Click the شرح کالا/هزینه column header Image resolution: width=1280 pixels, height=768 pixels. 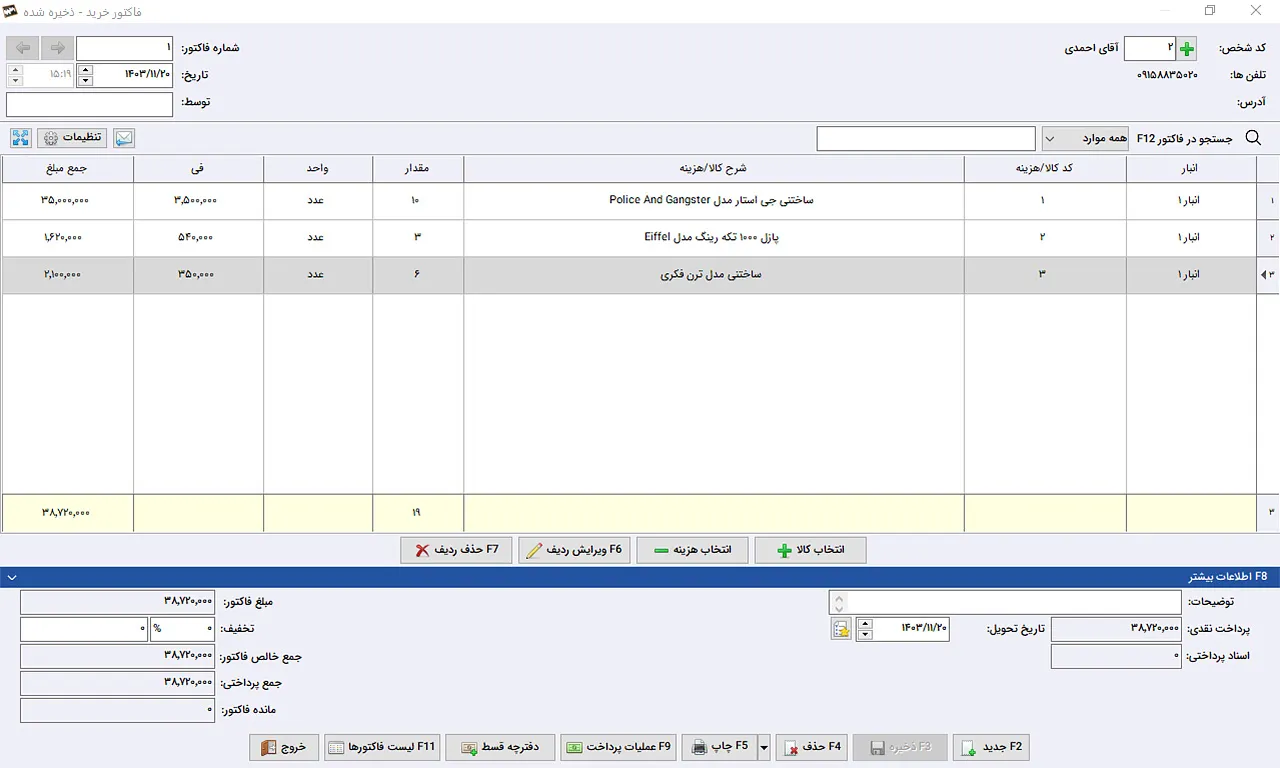click(x=713, y=169)
